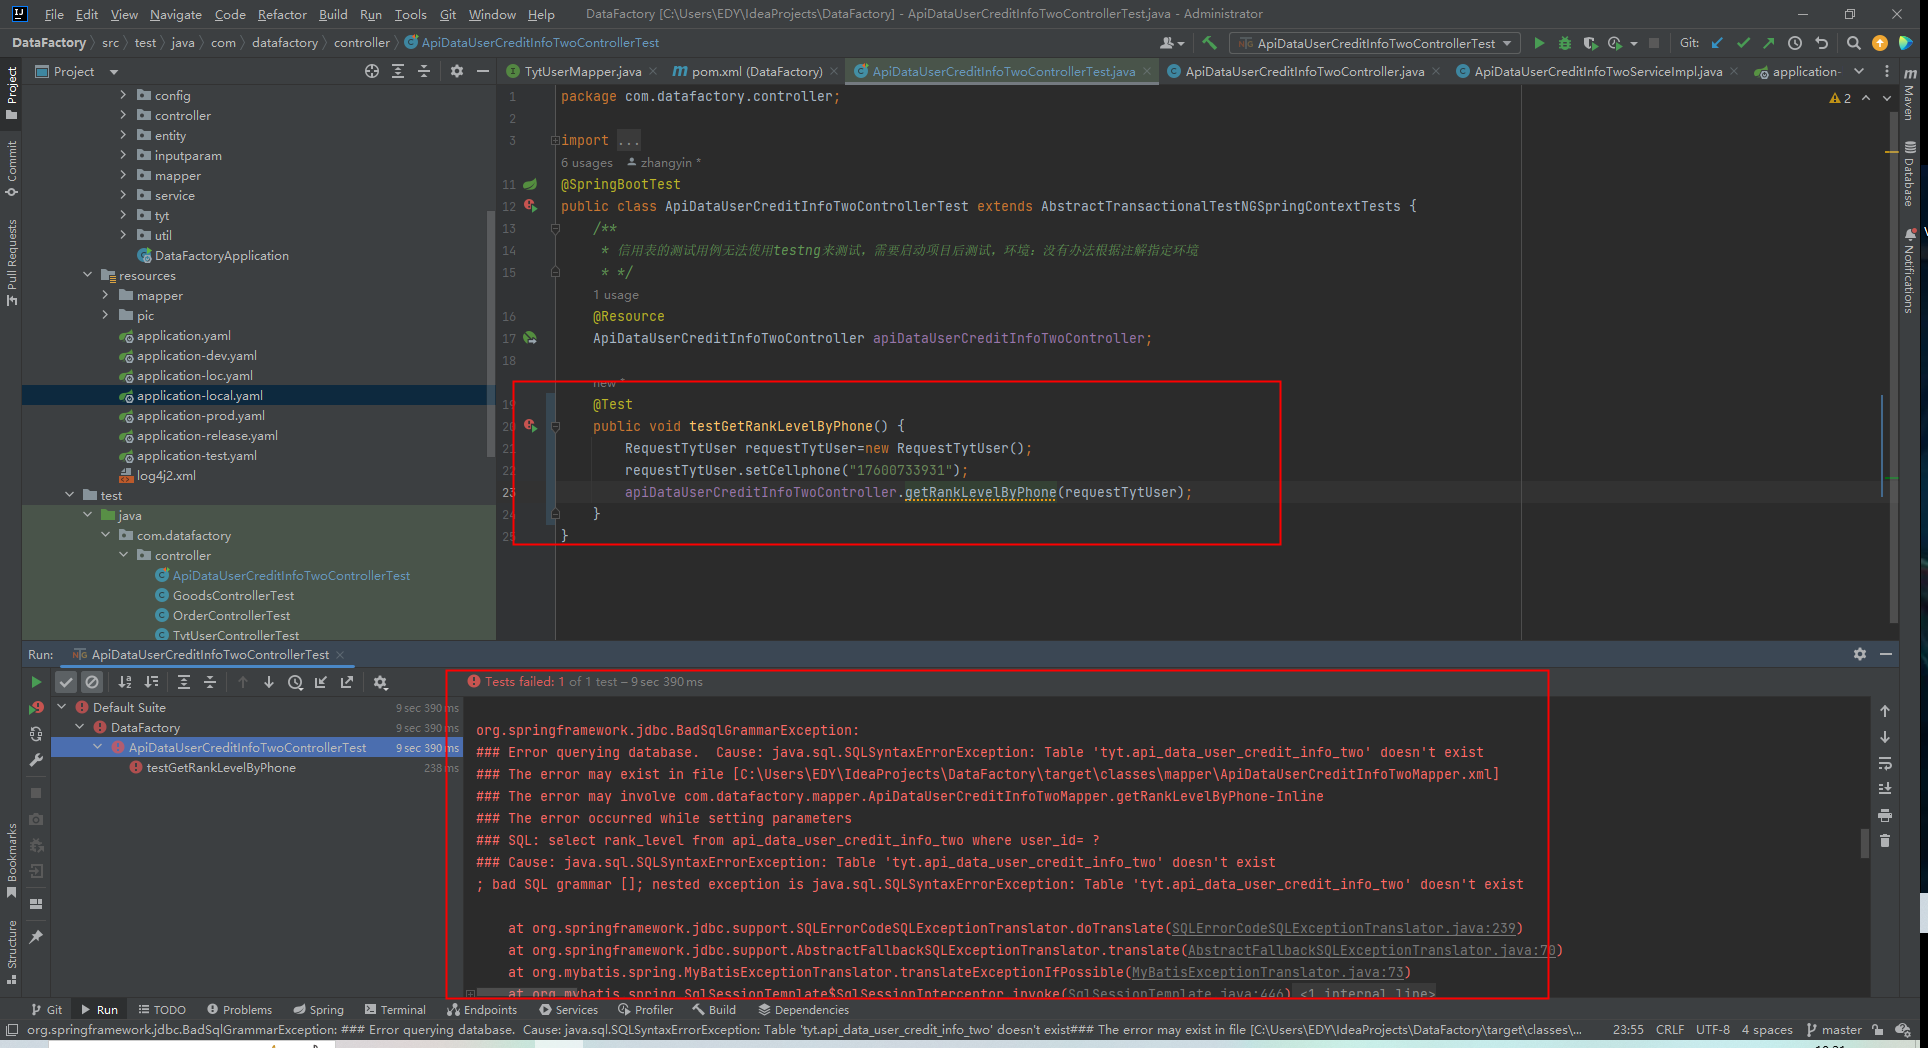Sort test results alphabetically
This screenshot has width=1928, height=1048.
[x=125, y=682]
